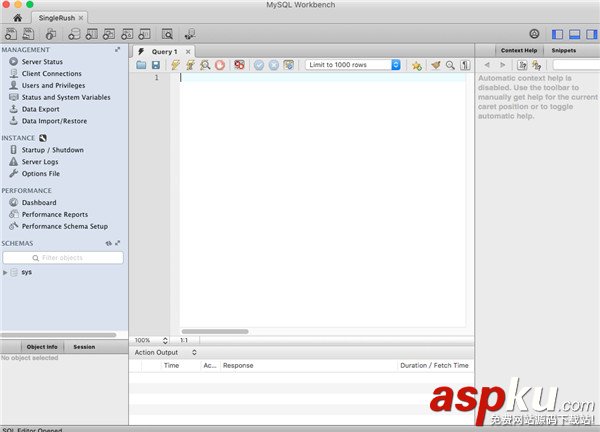This screenshot has height=432, width=600.
Task: Open Startup / Shutdown
Action: 52,150
